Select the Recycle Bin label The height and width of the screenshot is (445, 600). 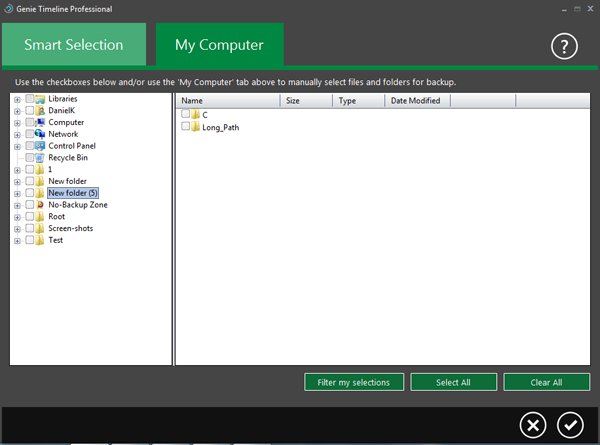coord(68,158)
